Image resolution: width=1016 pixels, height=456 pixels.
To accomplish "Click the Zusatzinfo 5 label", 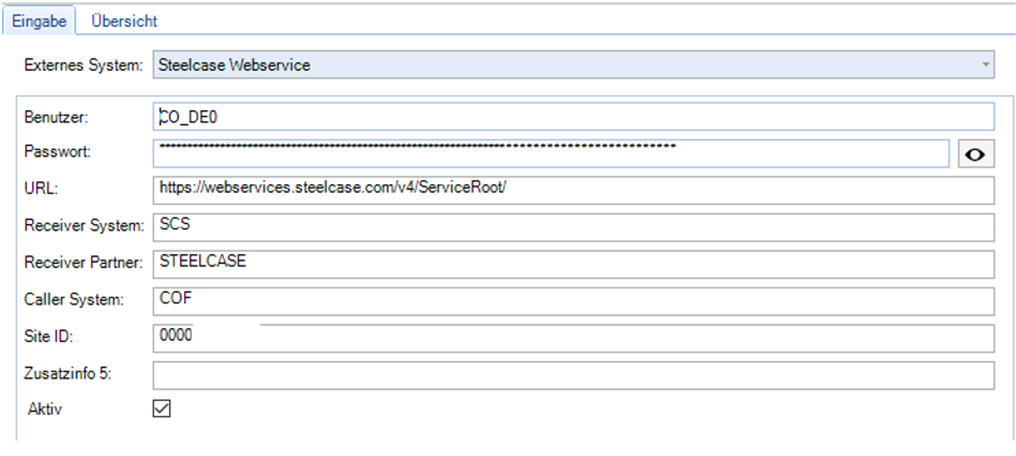I will [67, 375].
